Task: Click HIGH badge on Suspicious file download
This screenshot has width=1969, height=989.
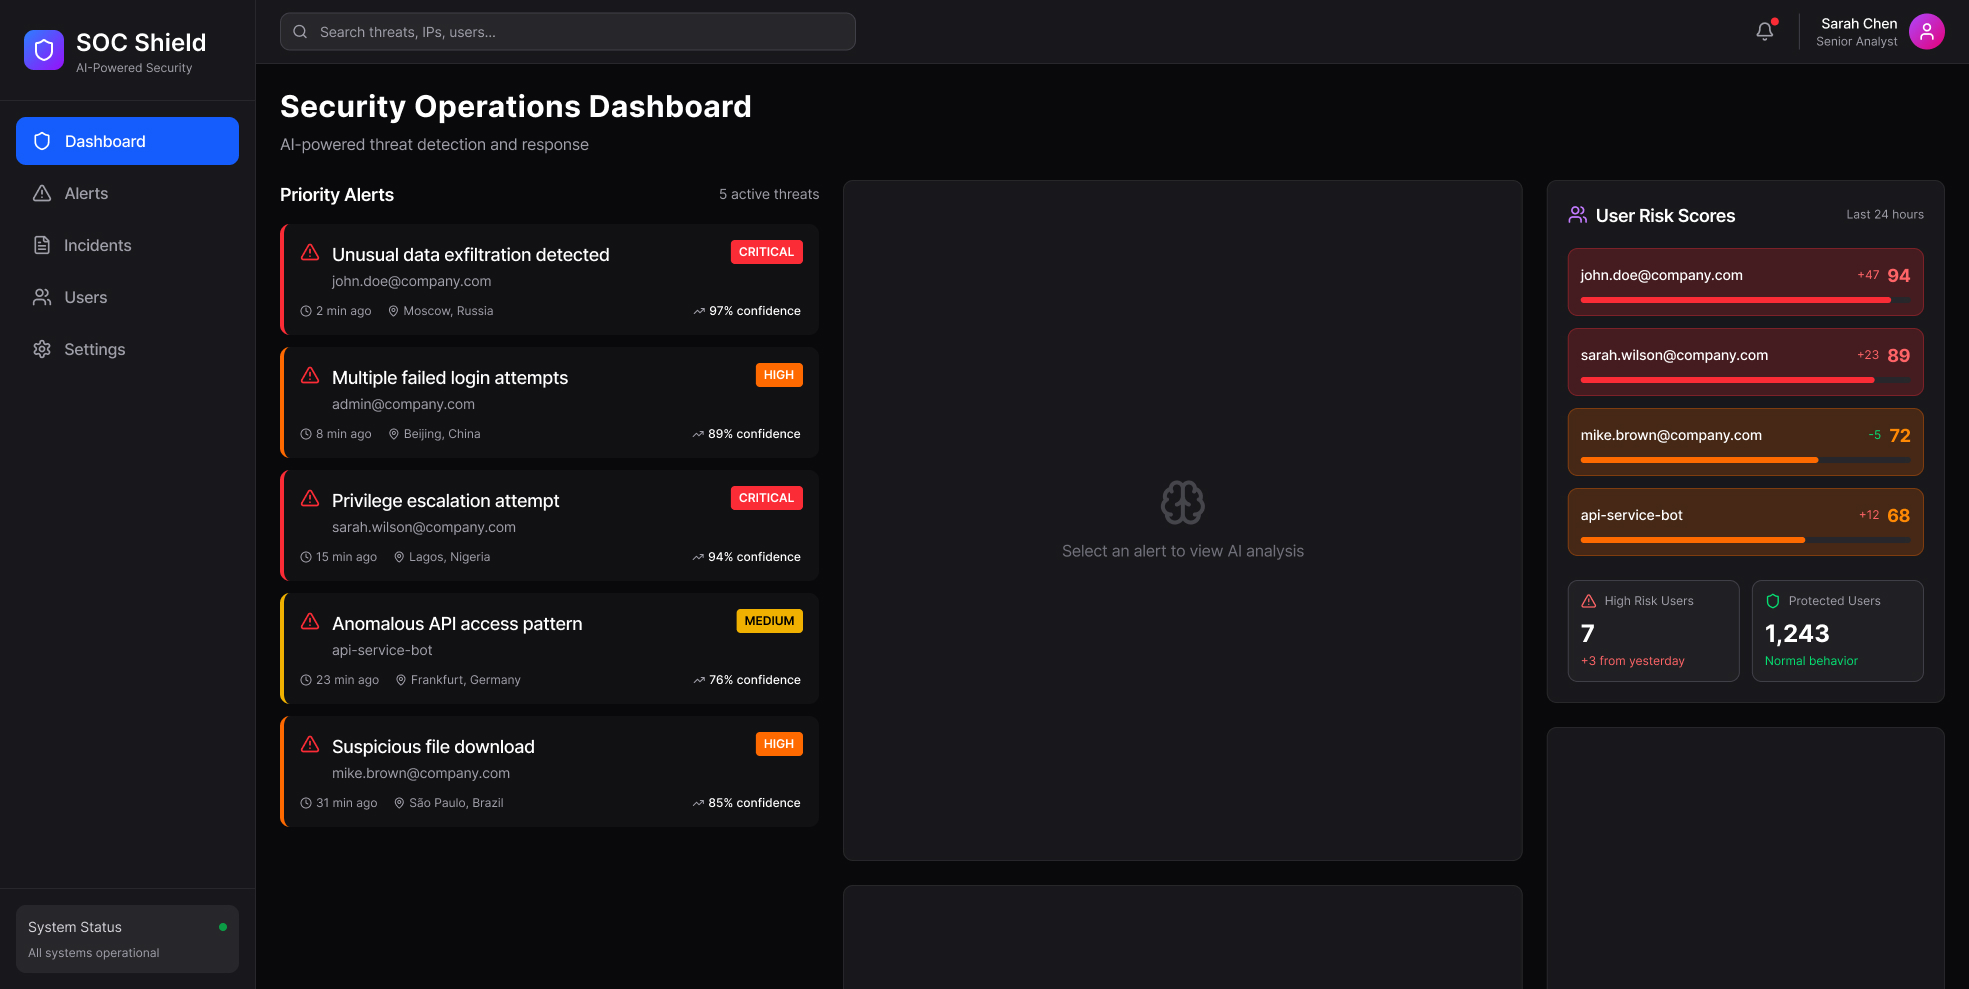Action: (779, 744)
